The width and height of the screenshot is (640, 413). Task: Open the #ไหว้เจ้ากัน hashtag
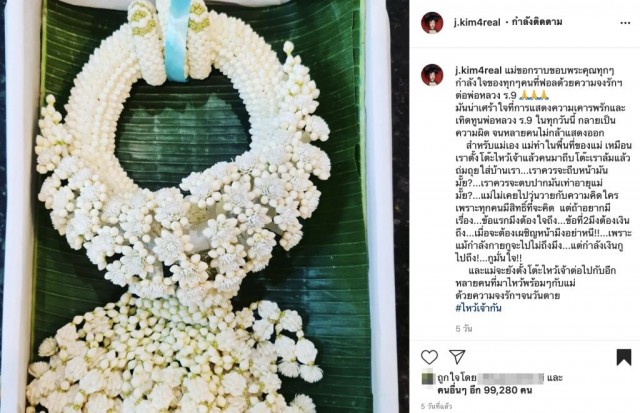[478, 308]
